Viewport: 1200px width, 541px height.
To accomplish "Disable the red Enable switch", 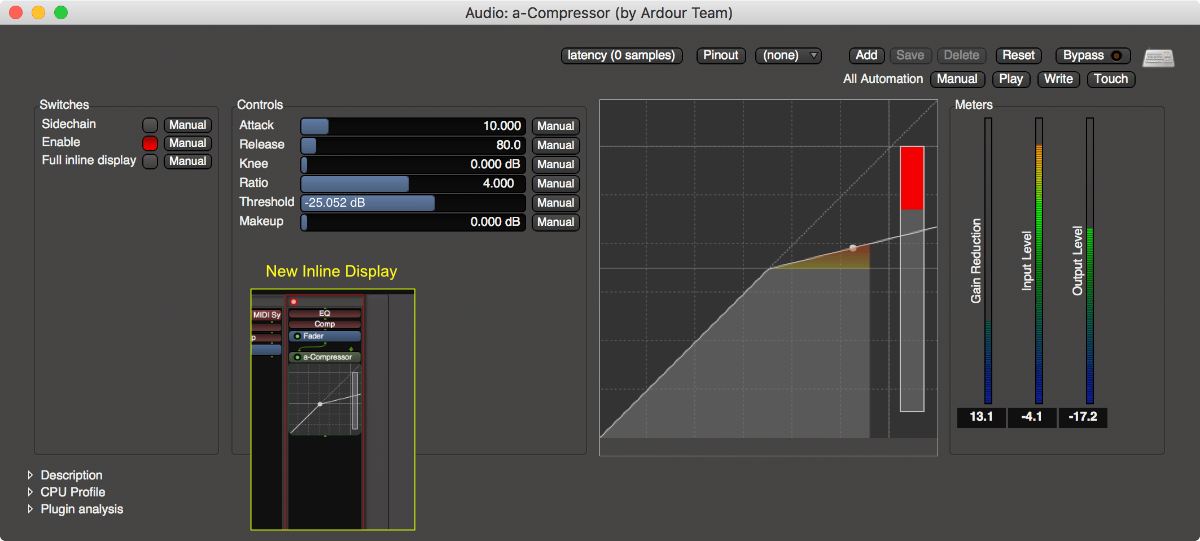I will (150, 143).
